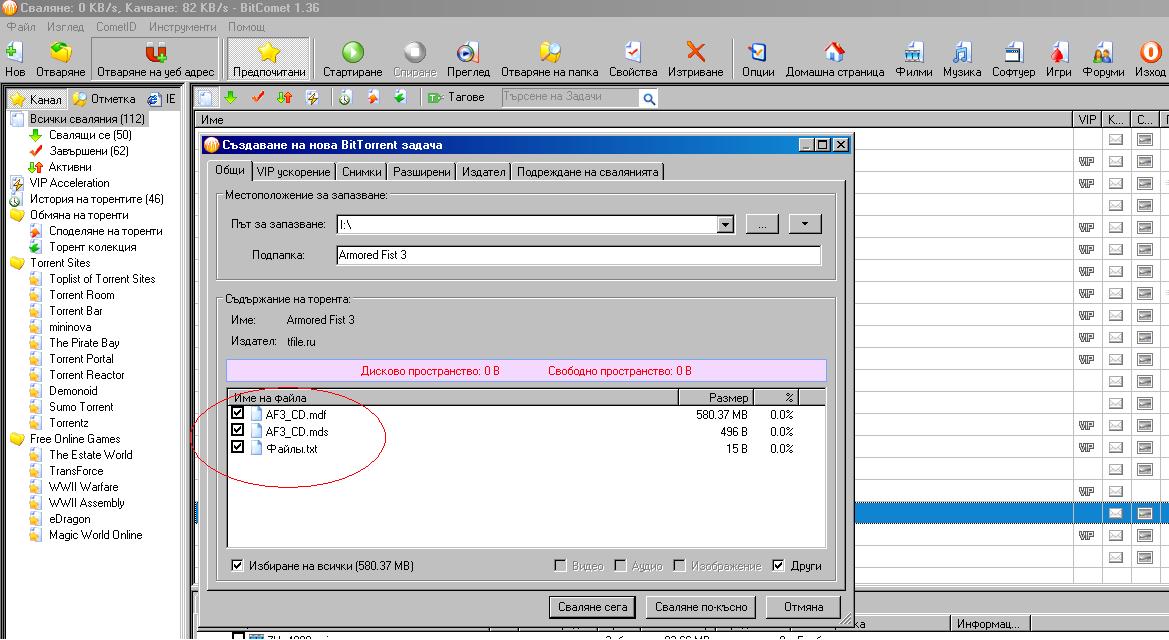Viewport: 1169px width, 640px height.
Task: Open Отваряне на уеб адрес magnet icon
Action: click(155, 53)
